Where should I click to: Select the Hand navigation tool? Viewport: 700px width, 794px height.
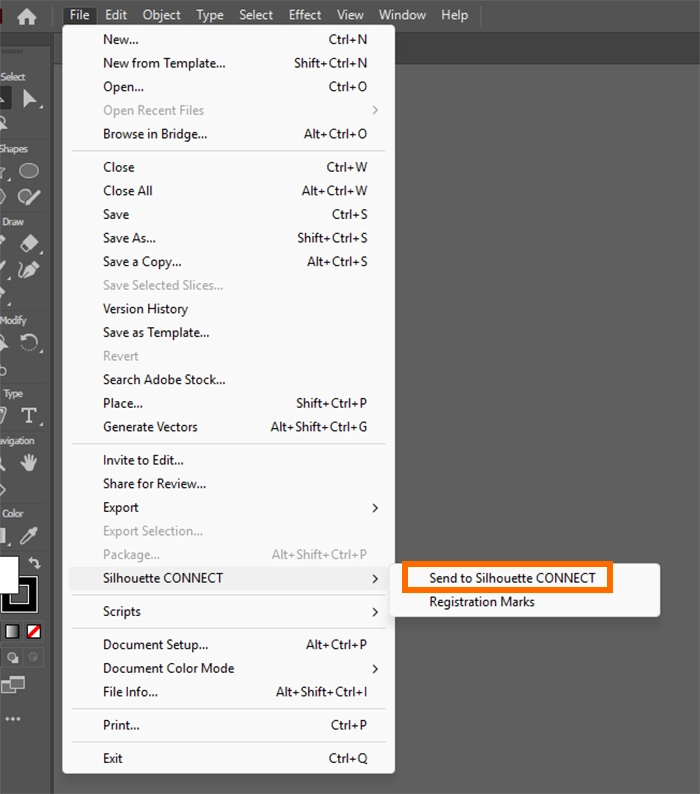[30, 462]
